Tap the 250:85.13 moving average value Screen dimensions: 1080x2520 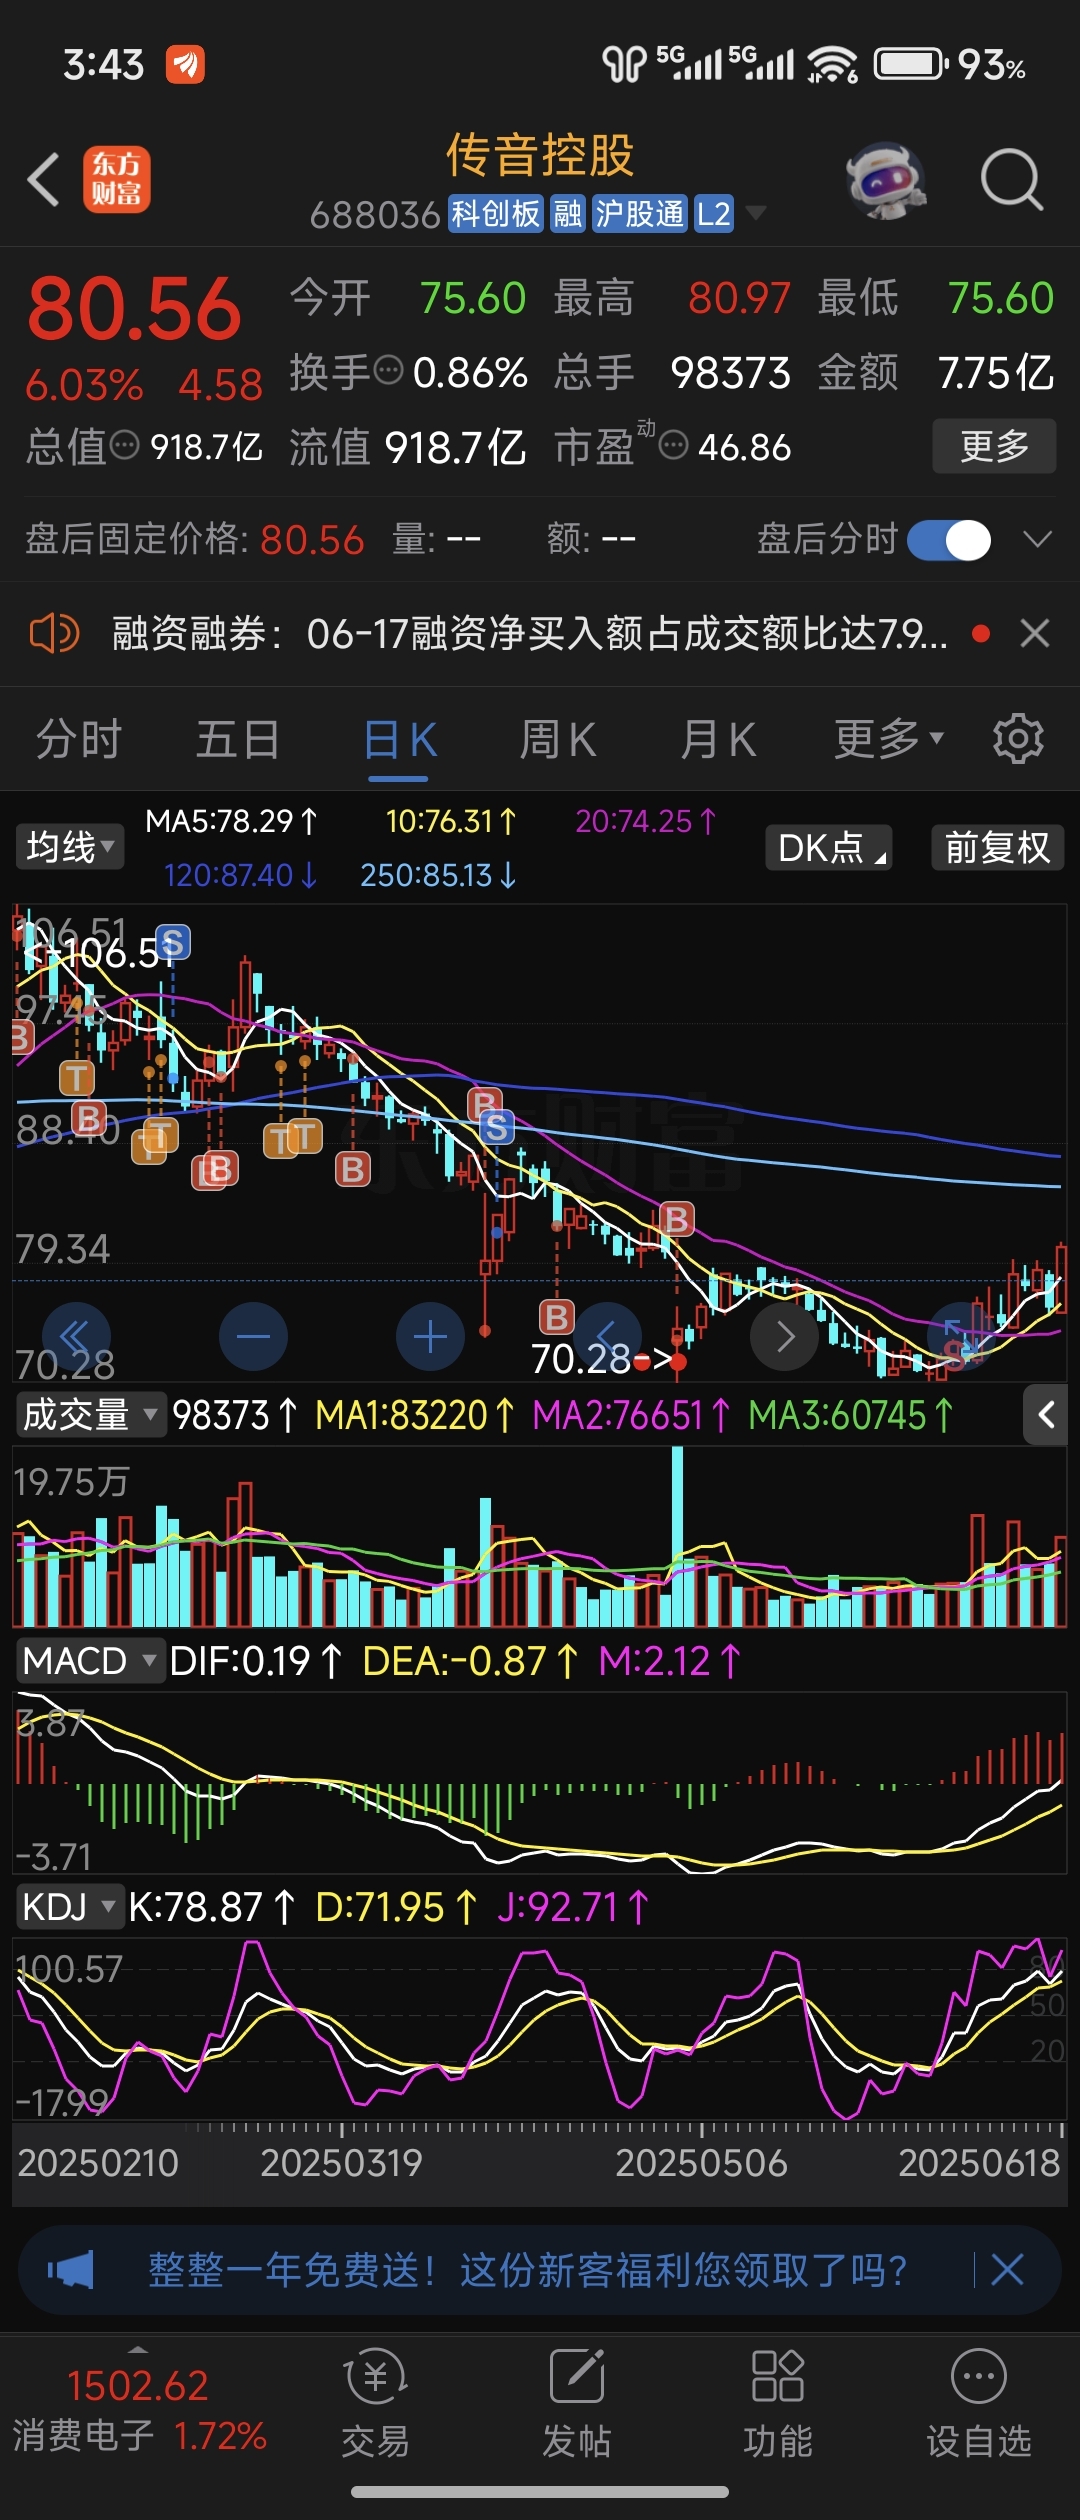pyautogui.click(x=438, y=876)
